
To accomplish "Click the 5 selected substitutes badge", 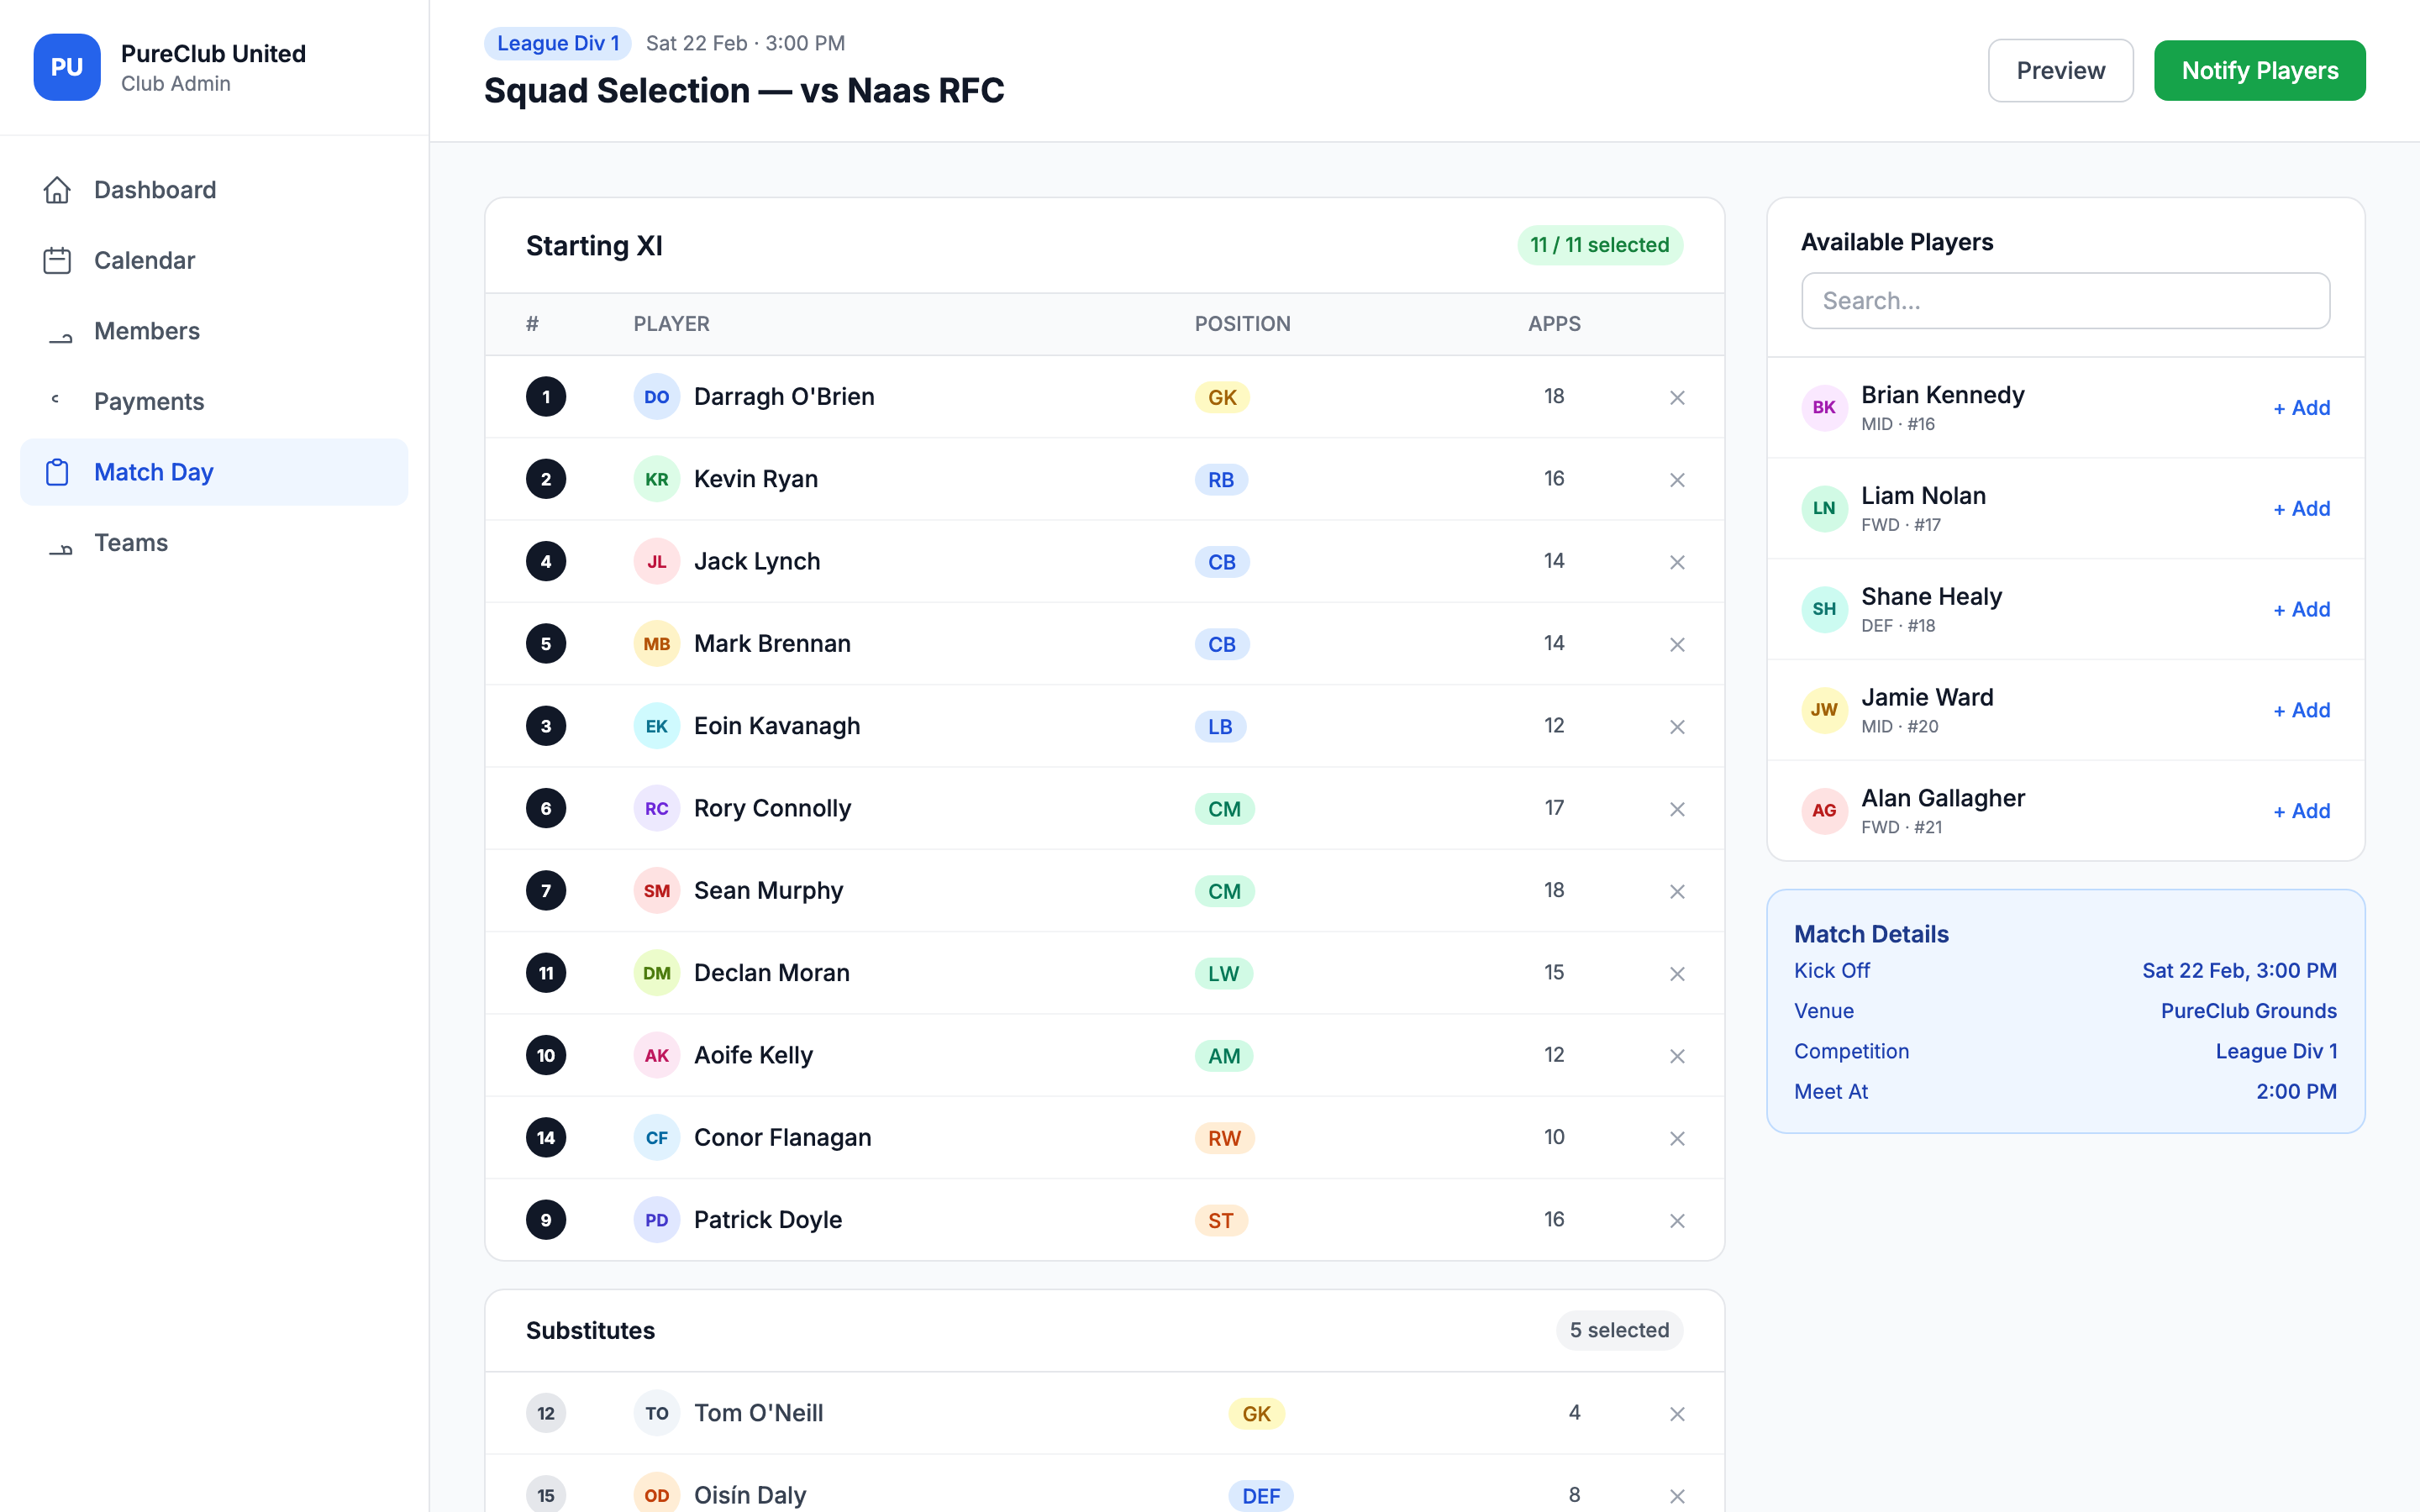I will [1619, 1330].
